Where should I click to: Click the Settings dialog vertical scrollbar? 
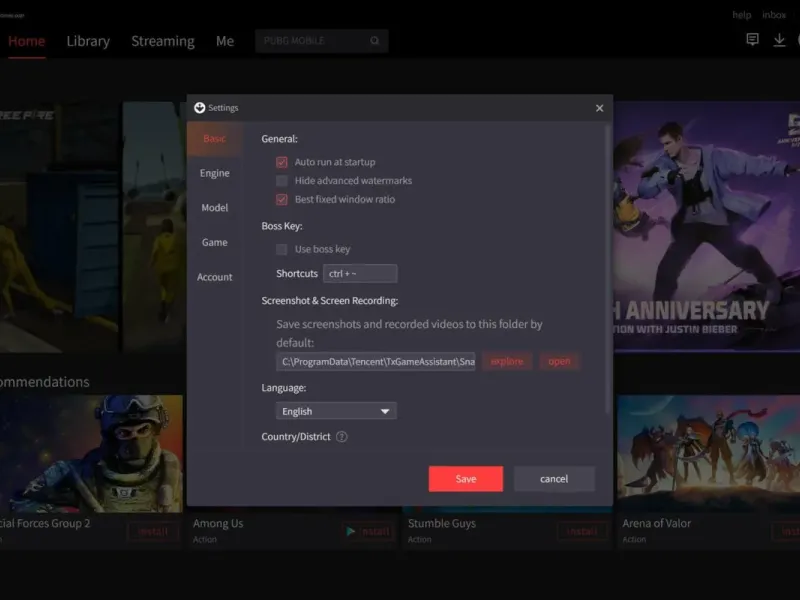(x=607, y=269)
